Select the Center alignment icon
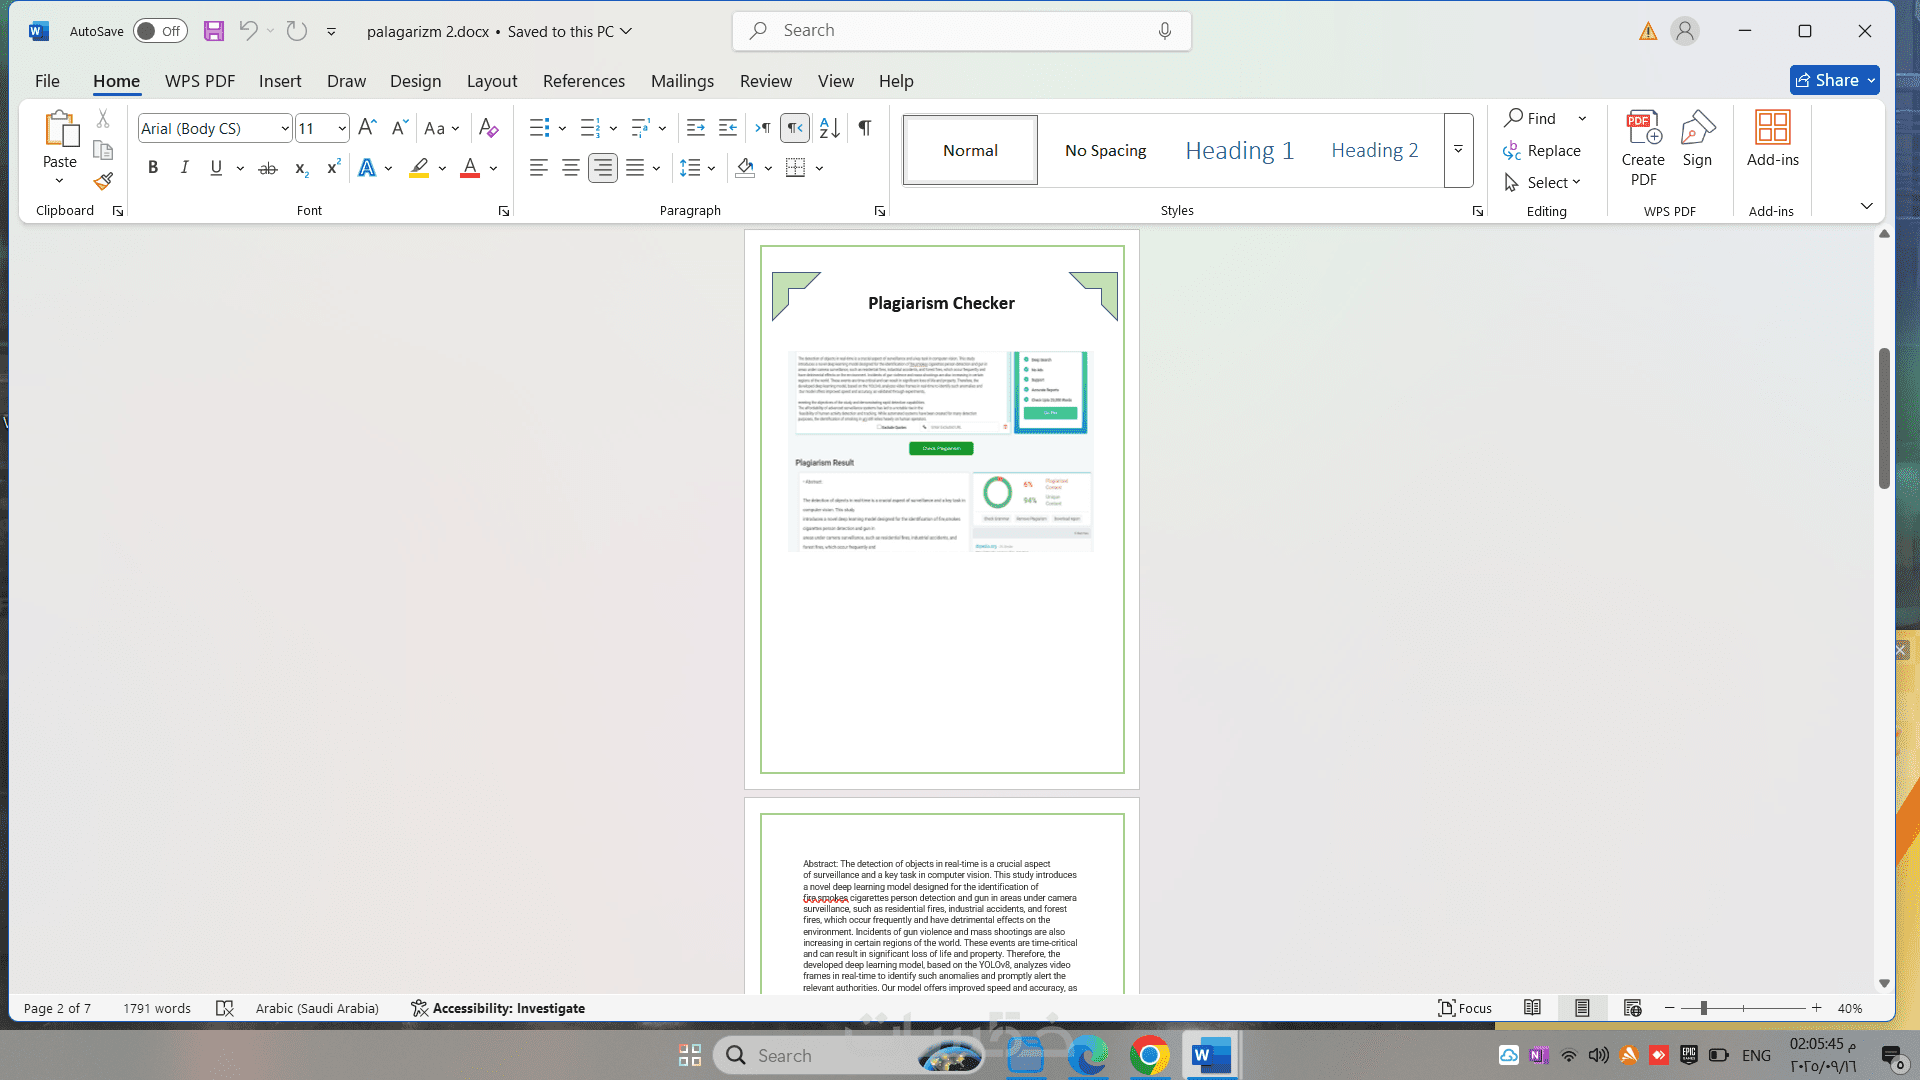This screenshot has height=1080, width=1920. (570, 168)
